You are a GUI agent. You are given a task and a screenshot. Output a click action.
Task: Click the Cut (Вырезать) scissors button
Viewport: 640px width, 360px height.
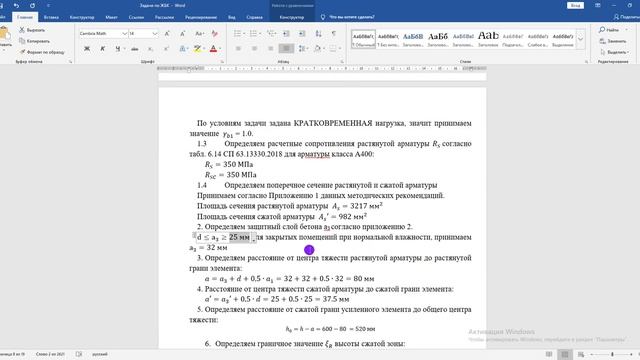pyautogui.click(x=32, y=30)
